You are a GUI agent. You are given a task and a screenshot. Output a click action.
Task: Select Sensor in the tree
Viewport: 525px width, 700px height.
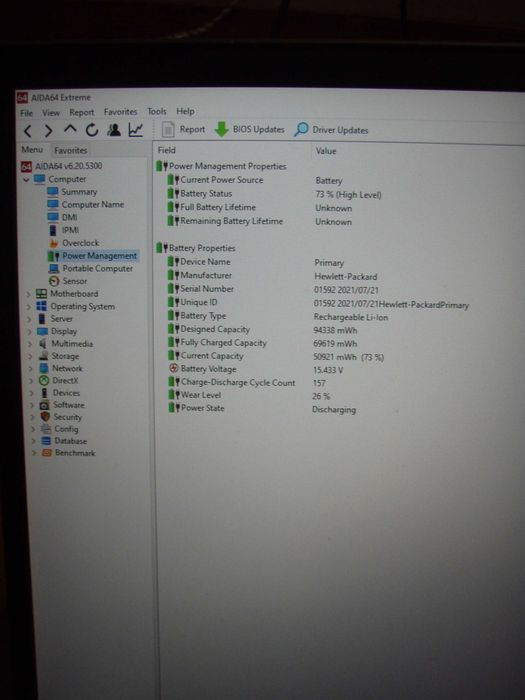[68, 281]
